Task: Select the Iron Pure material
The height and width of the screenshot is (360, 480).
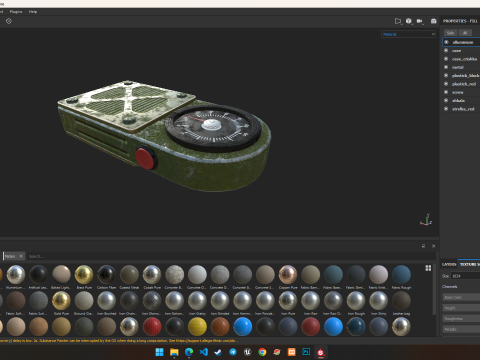Action: (288, 303)
